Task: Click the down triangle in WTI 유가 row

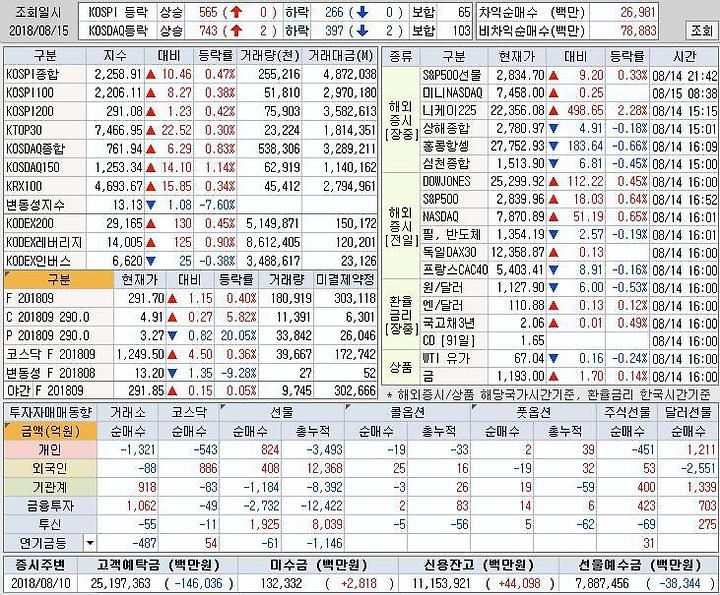Action: tap(553, 359)
